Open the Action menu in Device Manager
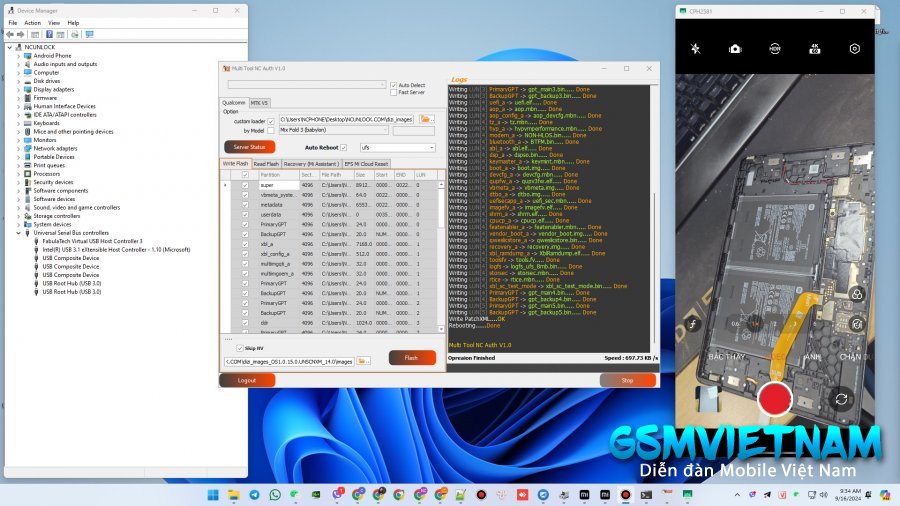Viewport: 900px width, 506px height. click(32, 23)
